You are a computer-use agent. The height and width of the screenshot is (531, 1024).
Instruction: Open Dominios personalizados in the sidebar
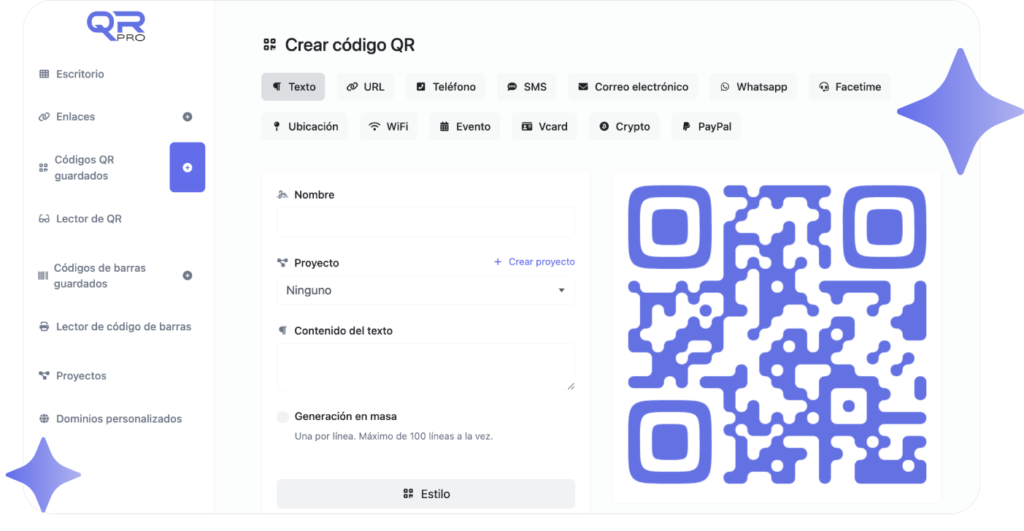coord(110,419)
